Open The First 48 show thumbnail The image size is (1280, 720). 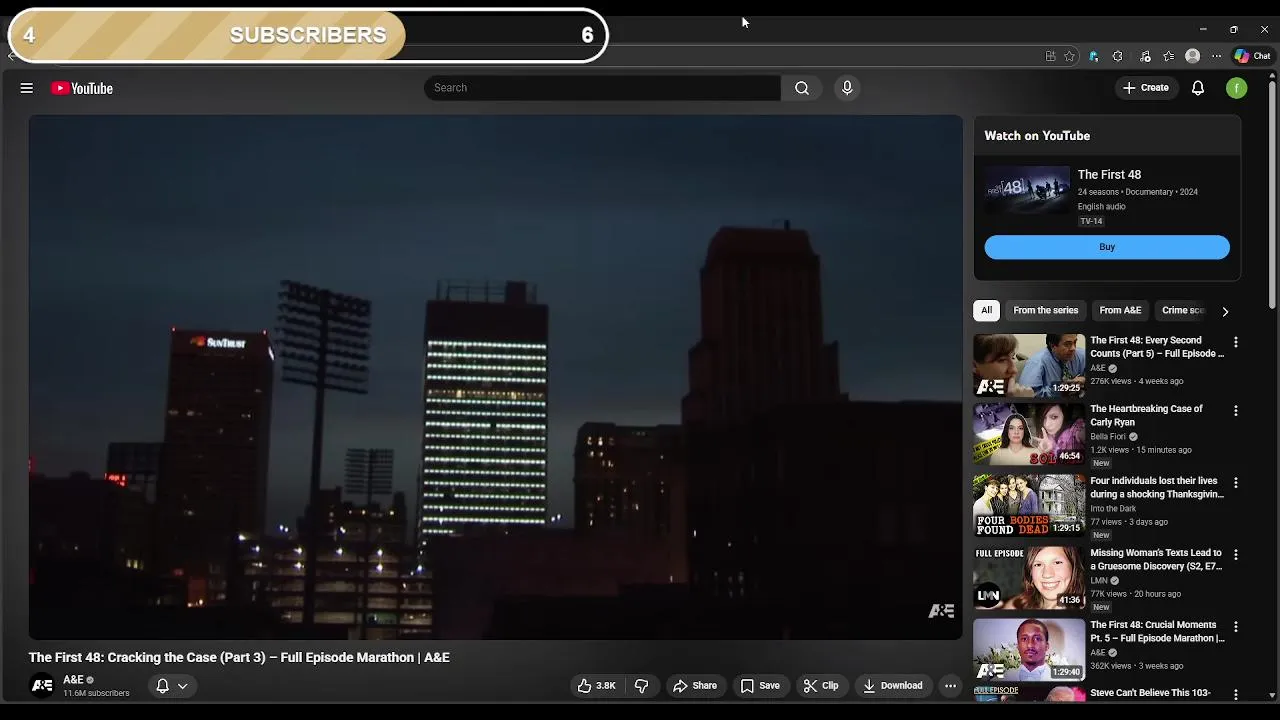tap(1027, 188)
